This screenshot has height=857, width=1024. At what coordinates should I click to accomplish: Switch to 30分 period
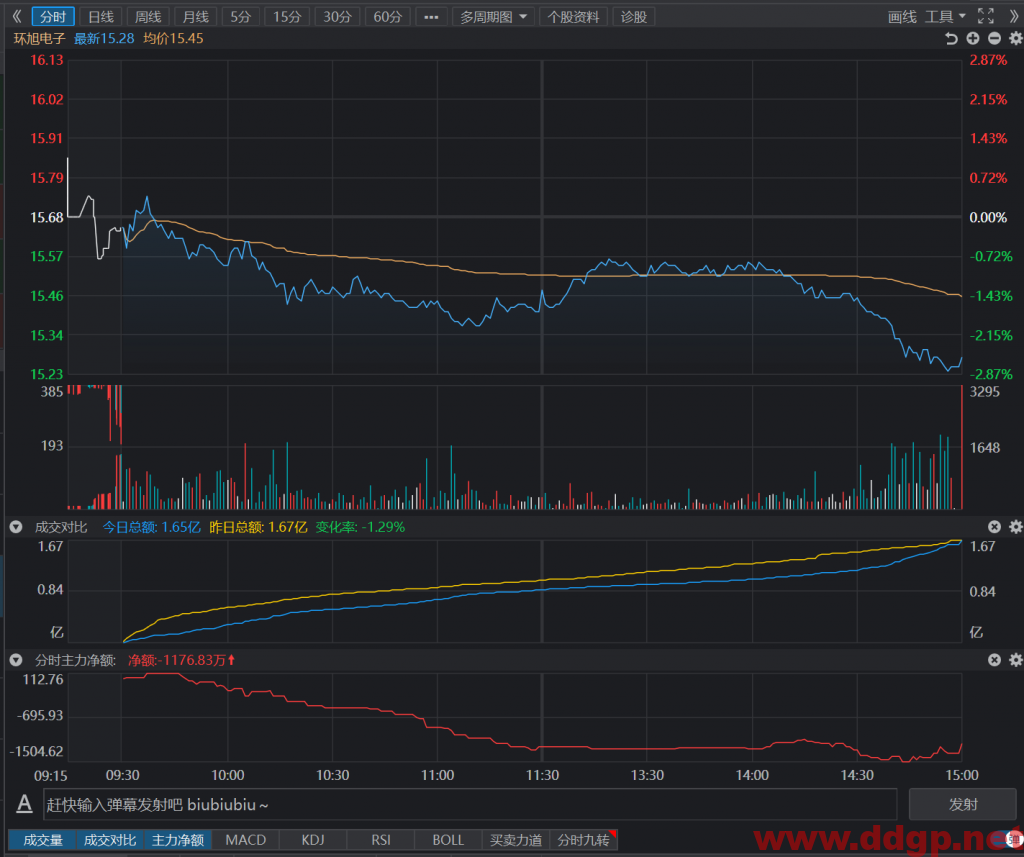tap(337, 17)
